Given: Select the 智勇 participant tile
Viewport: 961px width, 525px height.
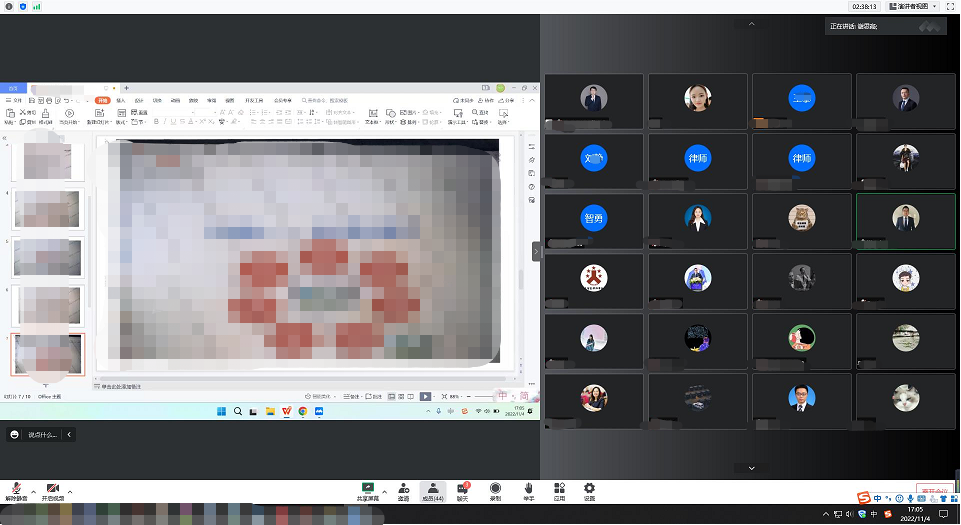Looking at the screenshot, I should 594,216.
